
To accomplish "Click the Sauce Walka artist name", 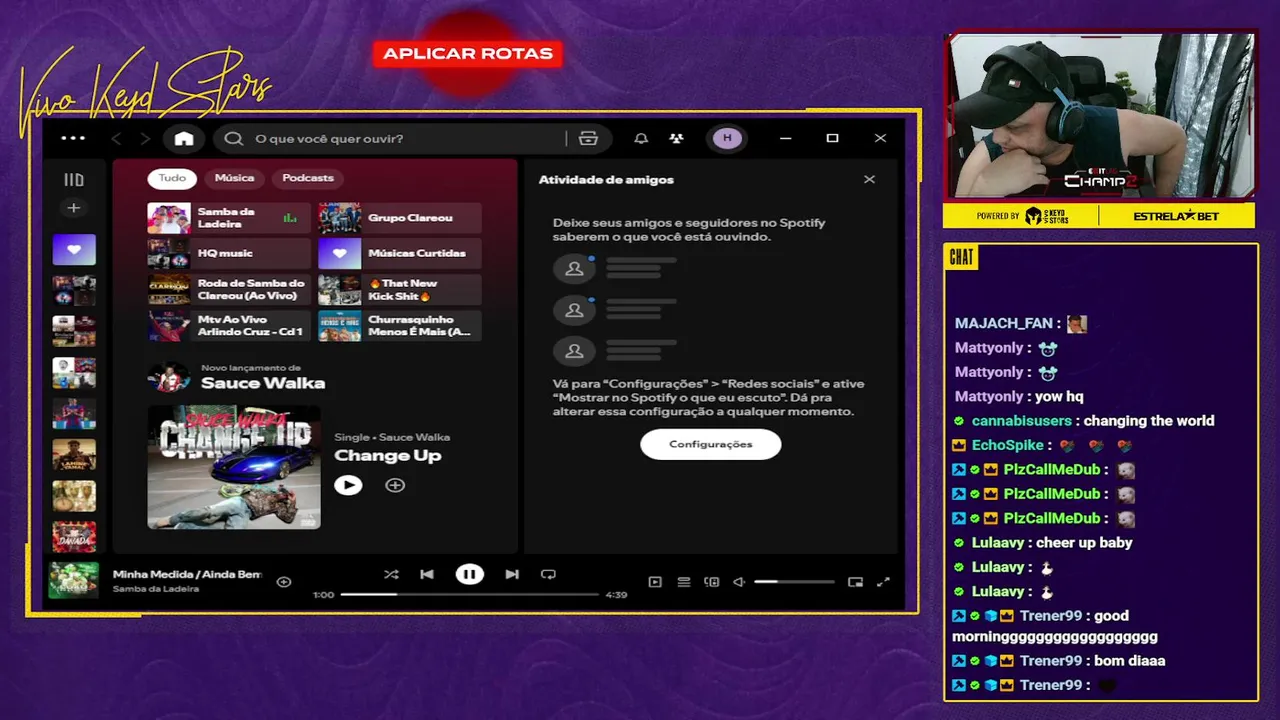I will 263,383.
